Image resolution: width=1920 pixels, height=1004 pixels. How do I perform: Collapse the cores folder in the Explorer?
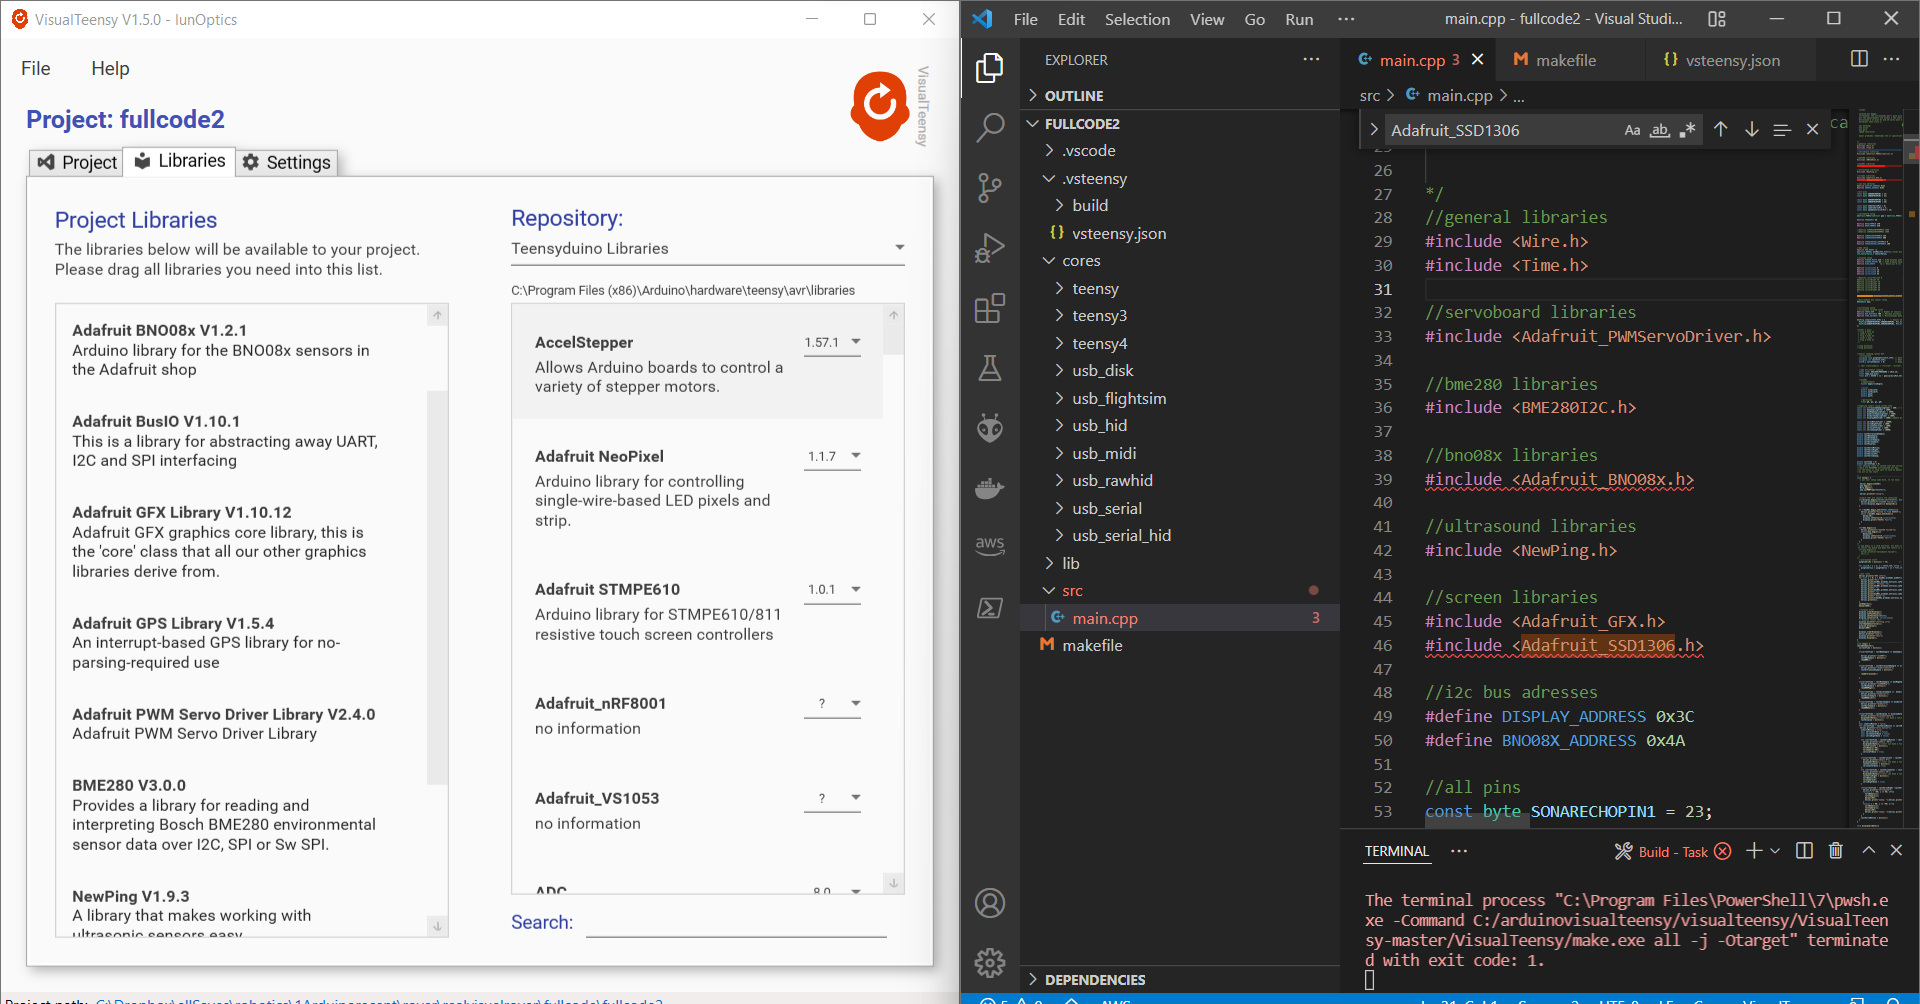pyautogui.click(x=1049, y=260)
